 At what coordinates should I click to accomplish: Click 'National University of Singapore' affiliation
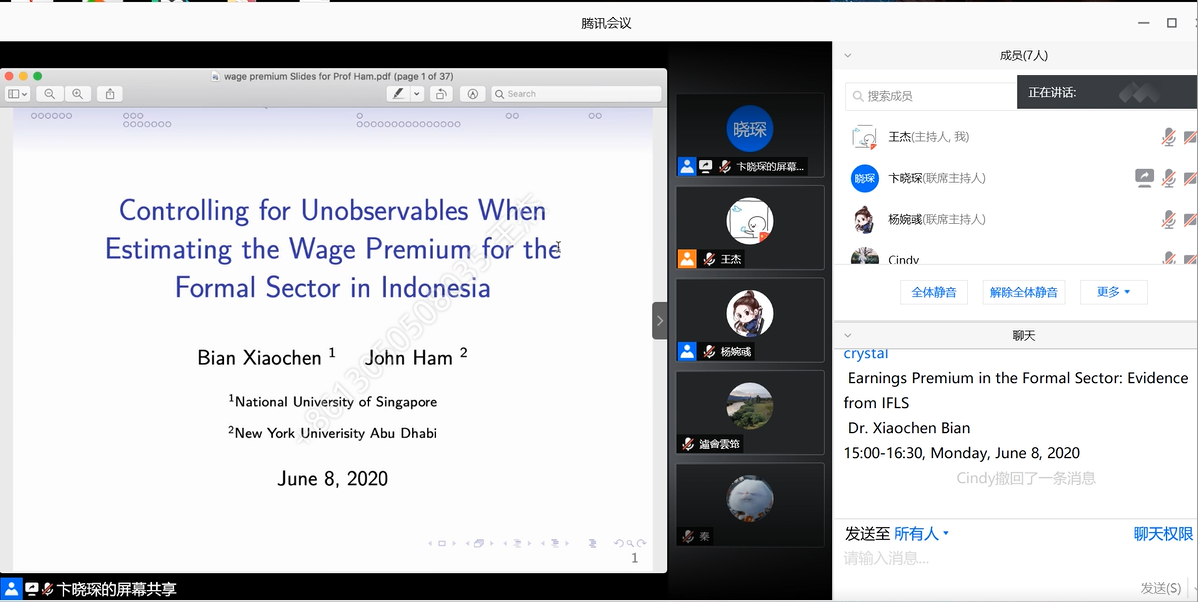[336, 402]
